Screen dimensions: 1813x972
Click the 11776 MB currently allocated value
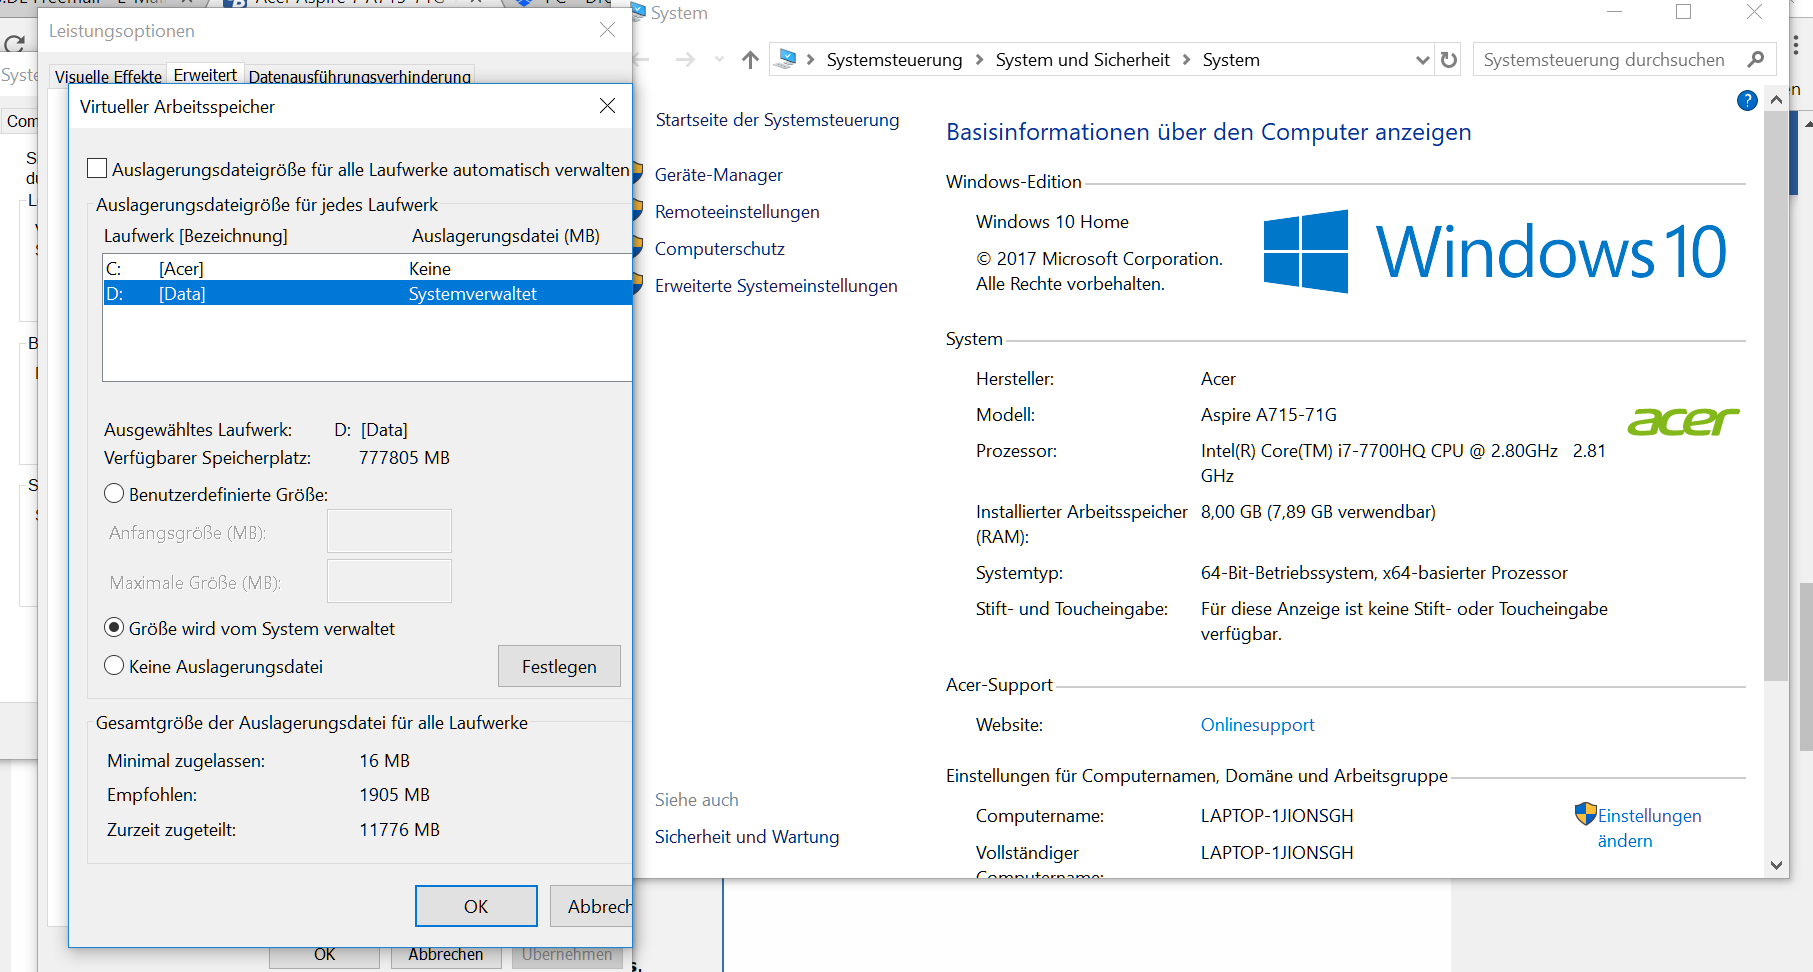click(x=399, y=830)
